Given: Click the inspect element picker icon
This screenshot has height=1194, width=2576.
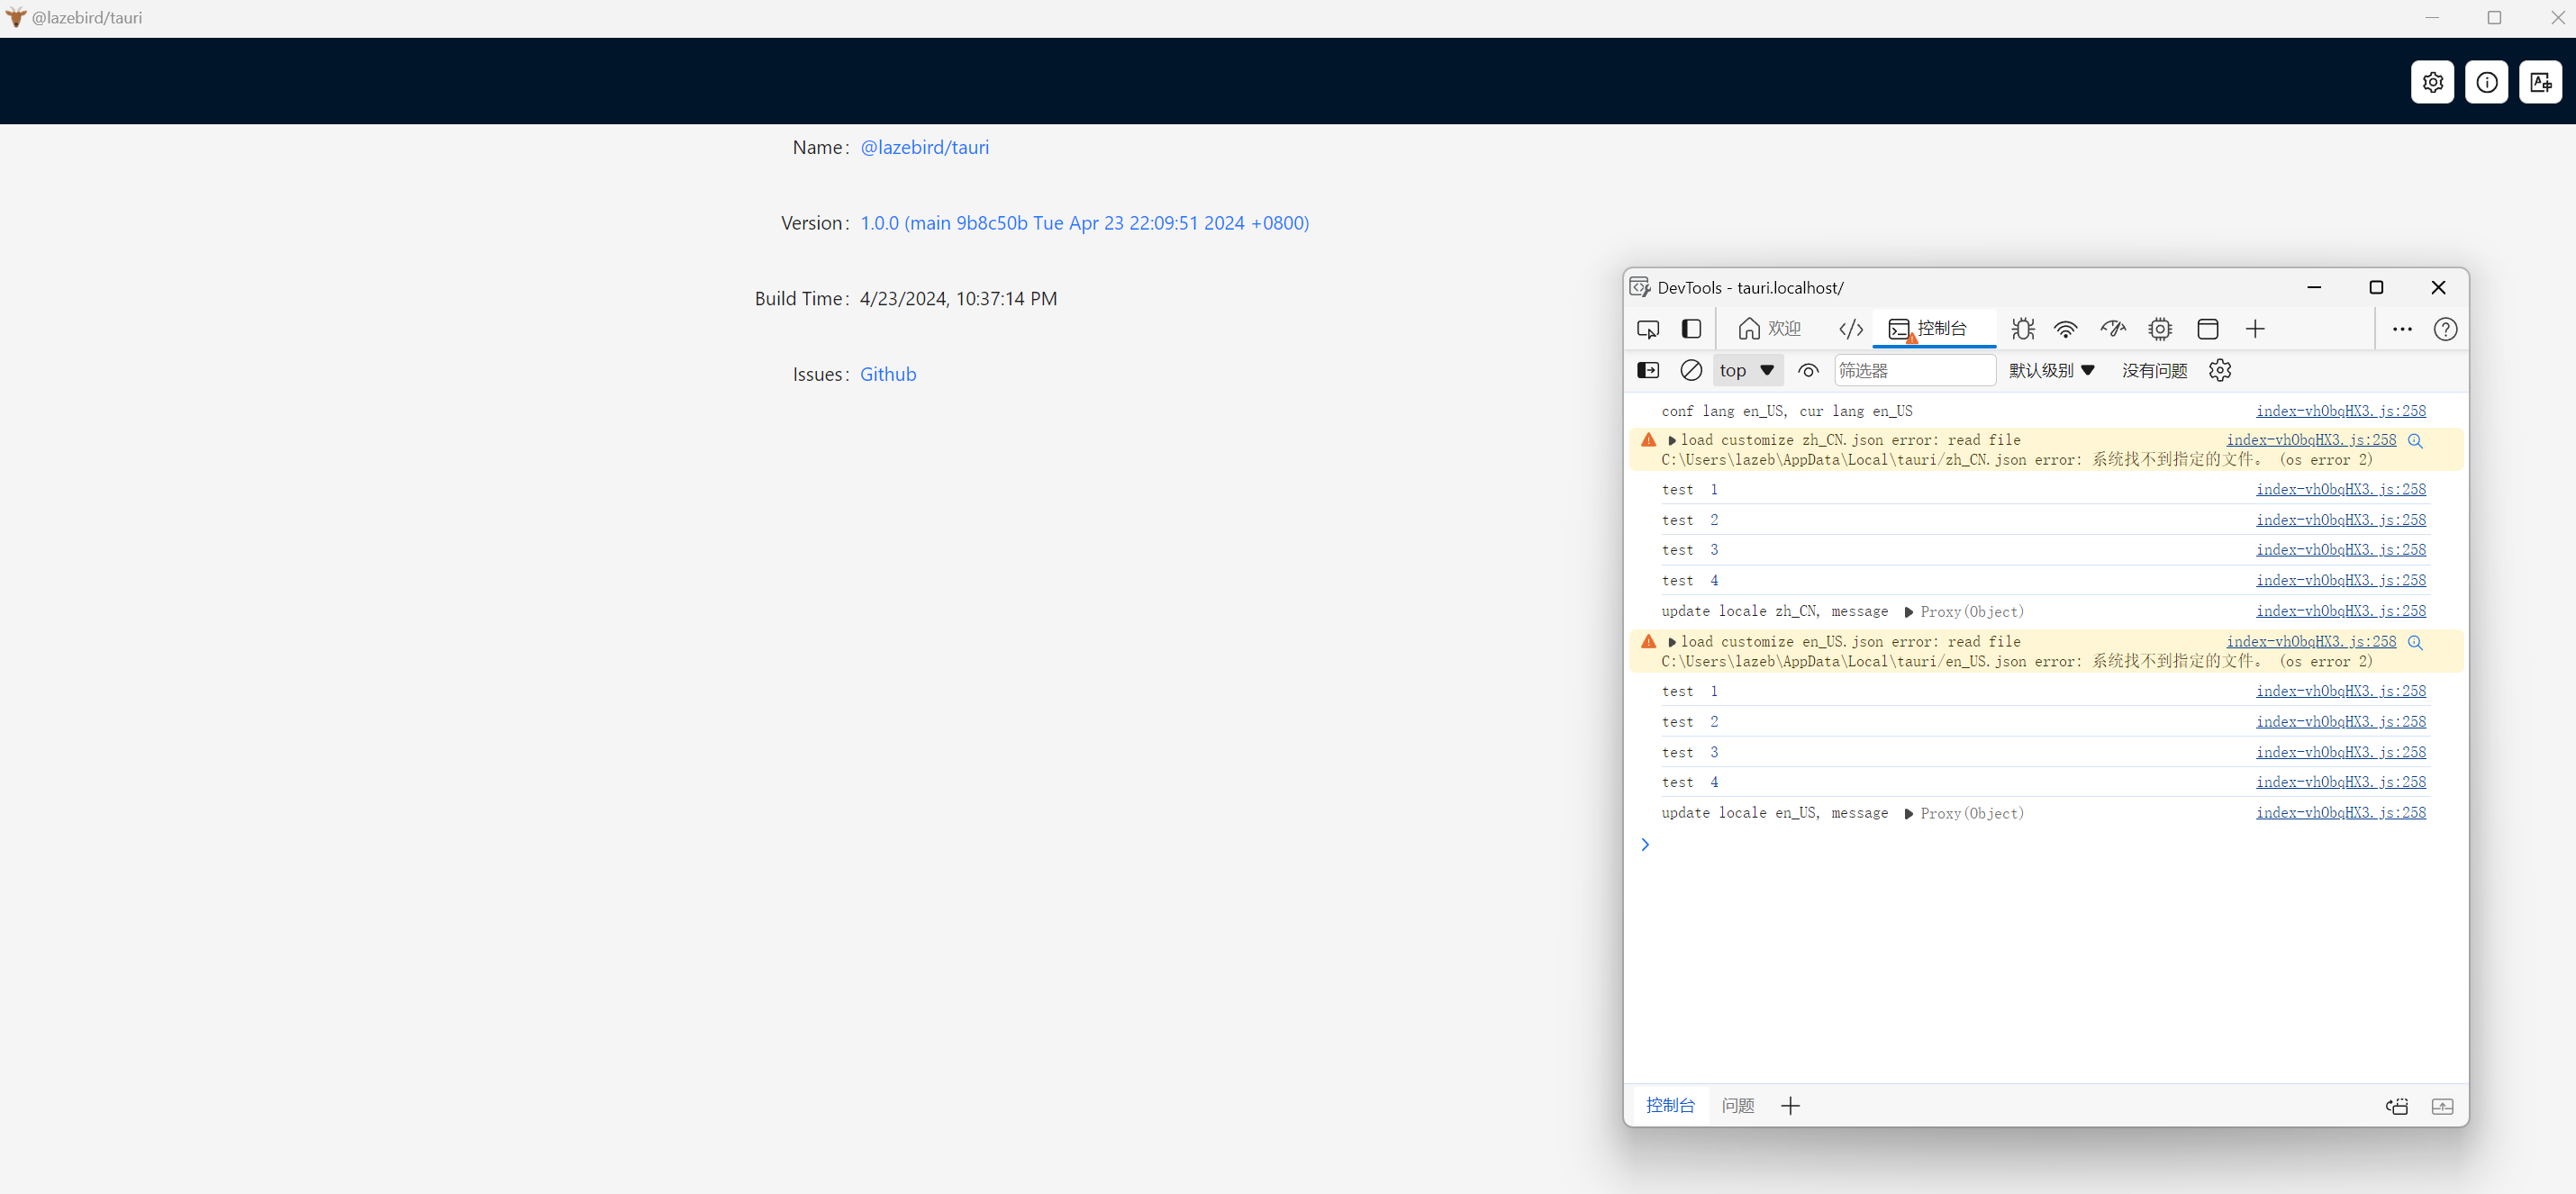Looking at the screenshot, I should click(x=1648, y=329).
